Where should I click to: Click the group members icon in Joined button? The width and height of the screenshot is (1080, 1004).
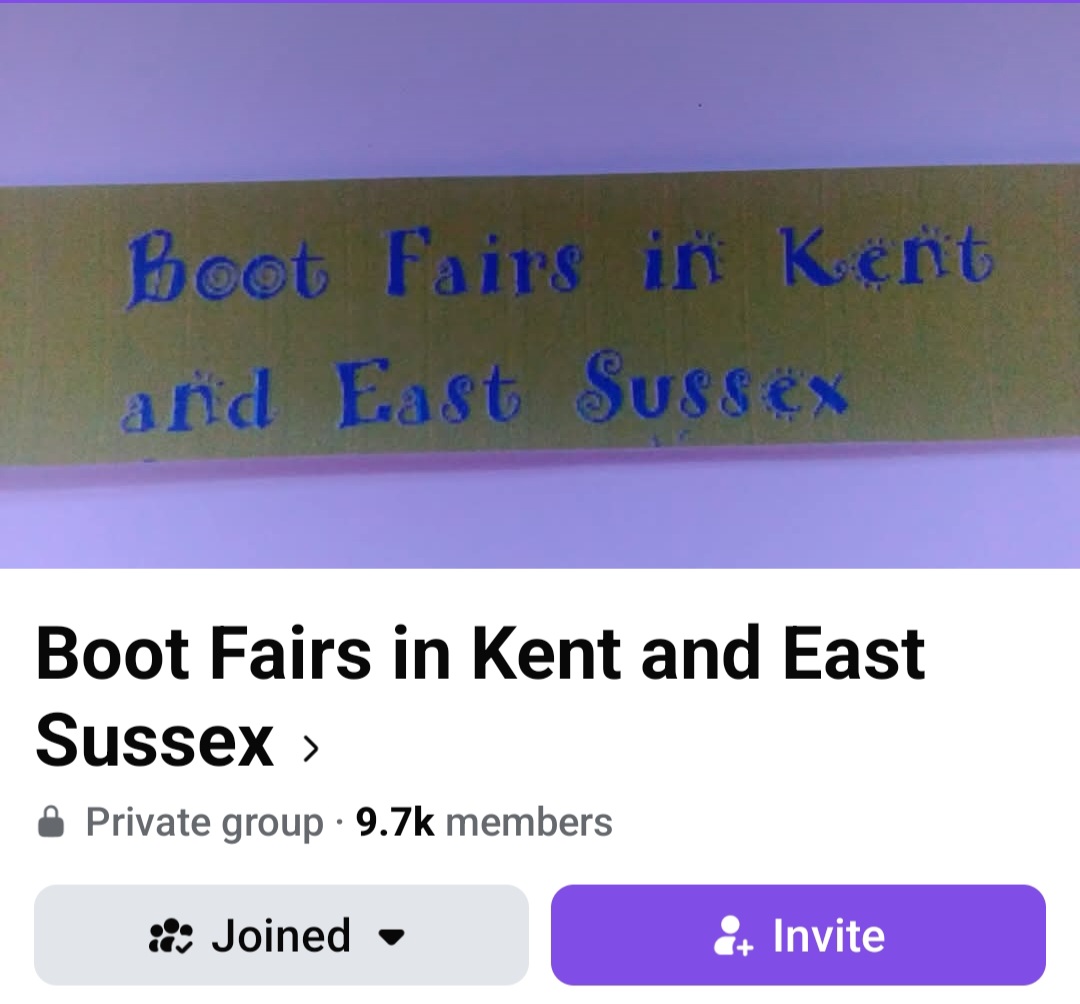tap(171, 936)
